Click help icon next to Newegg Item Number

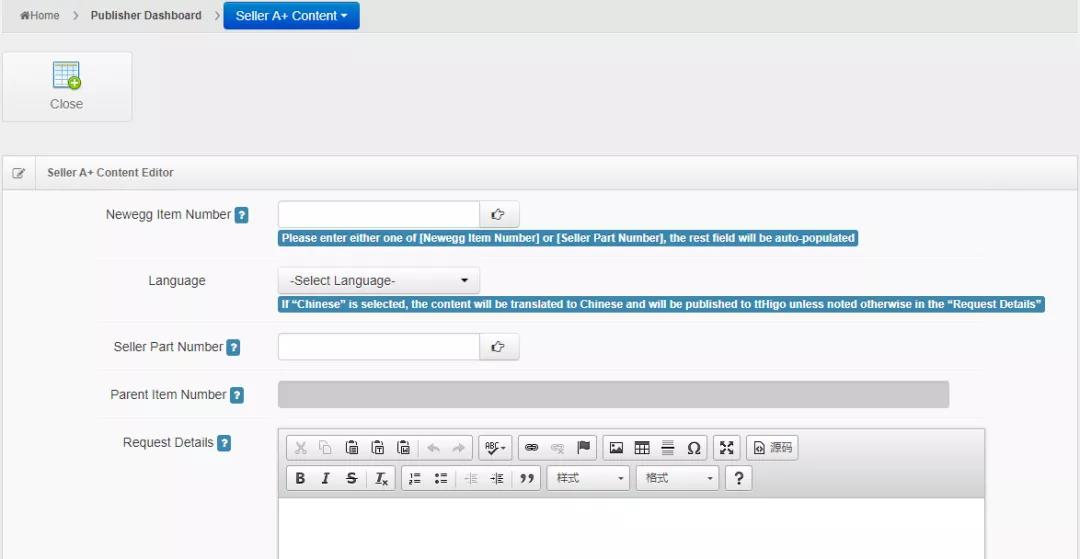(x=242, y=215)
